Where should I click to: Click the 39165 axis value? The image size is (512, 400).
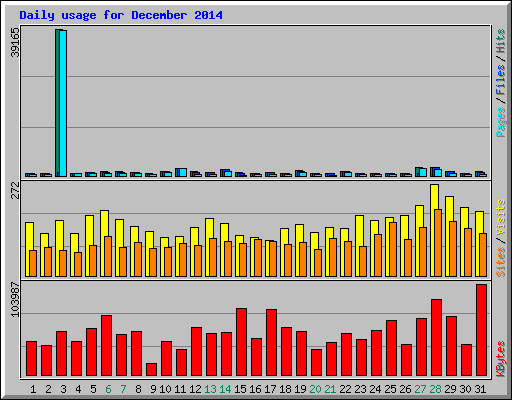pyautogui.click(x=15, y=42)
